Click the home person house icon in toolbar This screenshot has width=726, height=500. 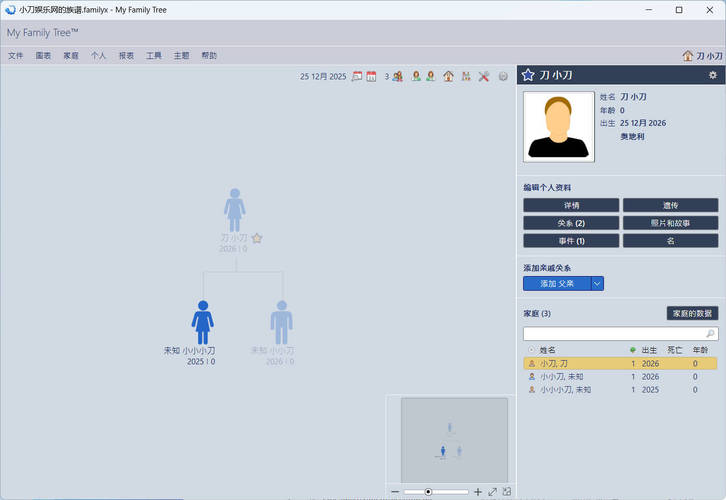tap(448, 76)
